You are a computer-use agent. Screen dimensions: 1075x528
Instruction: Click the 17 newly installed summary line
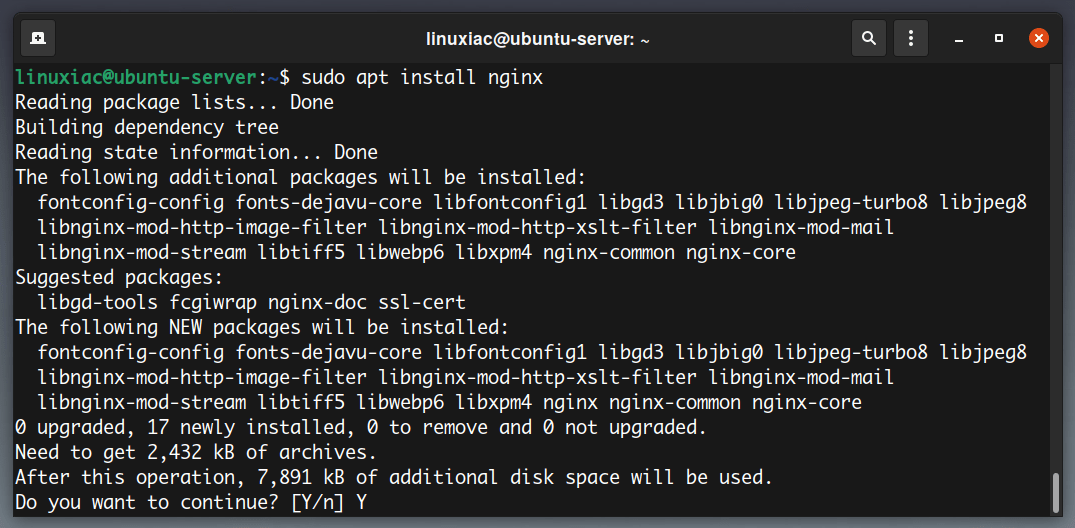(361, 428)
